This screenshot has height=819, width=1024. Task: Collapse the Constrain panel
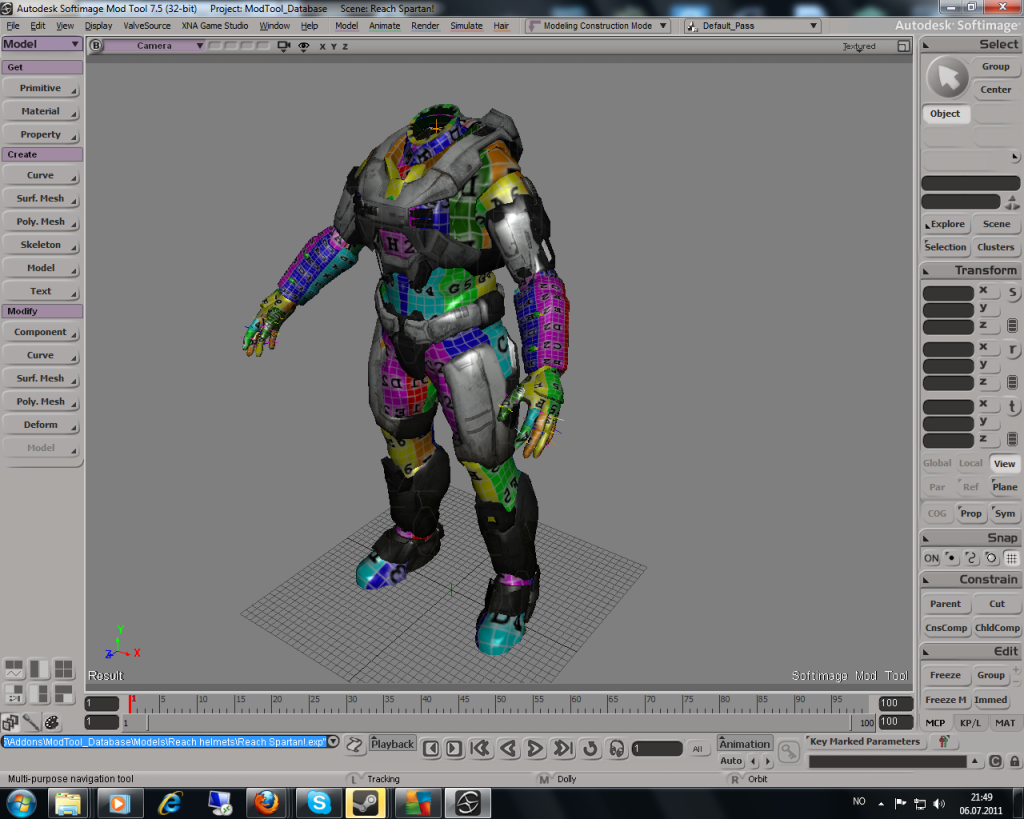[x=926, y=580]
